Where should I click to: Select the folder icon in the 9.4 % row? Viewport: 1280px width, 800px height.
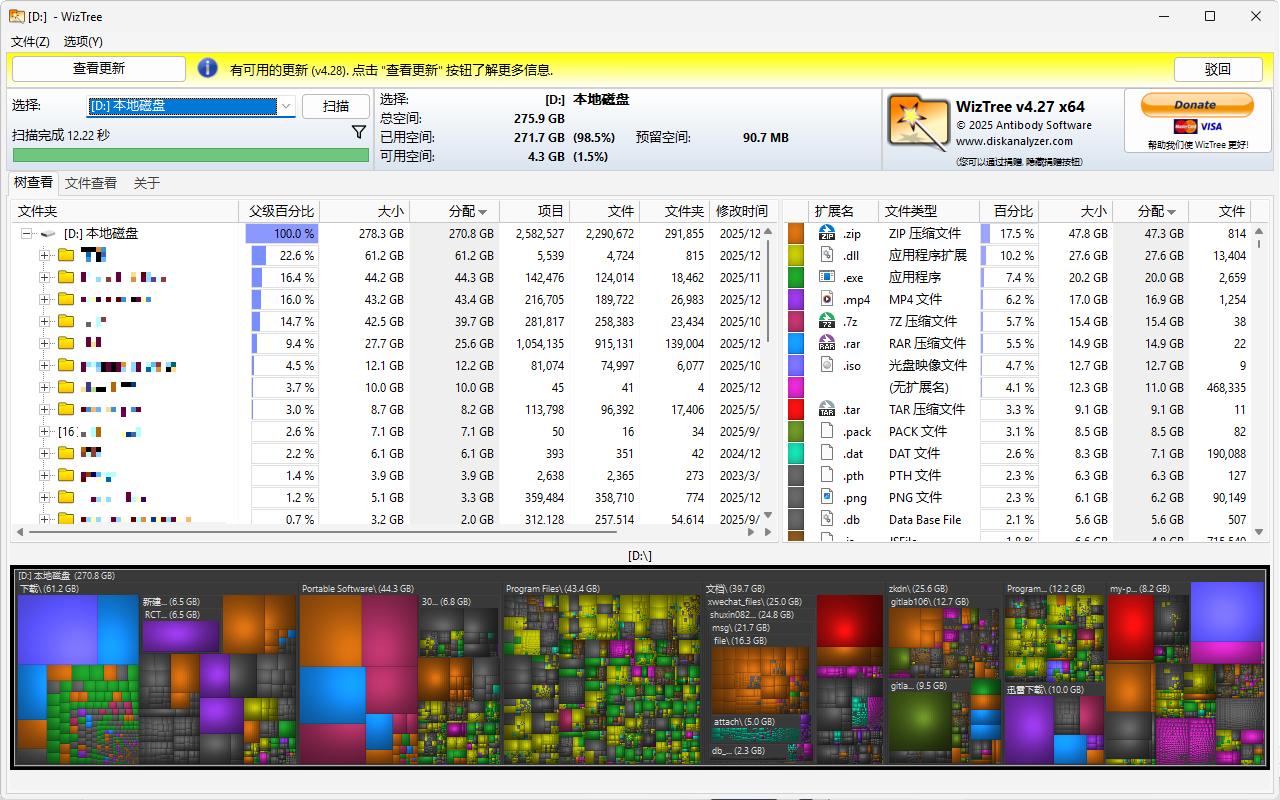(x=66, y=343)
